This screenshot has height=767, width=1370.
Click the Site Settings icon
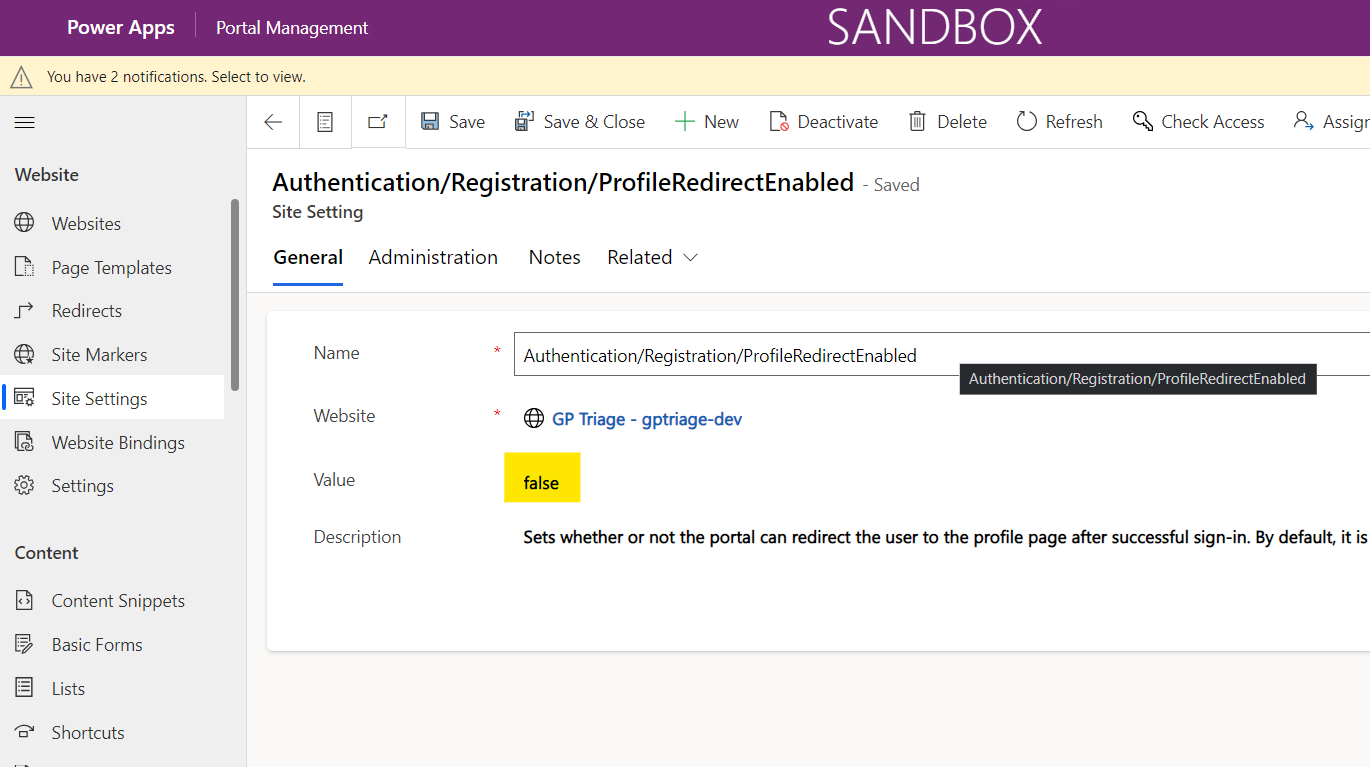point(24,398)
